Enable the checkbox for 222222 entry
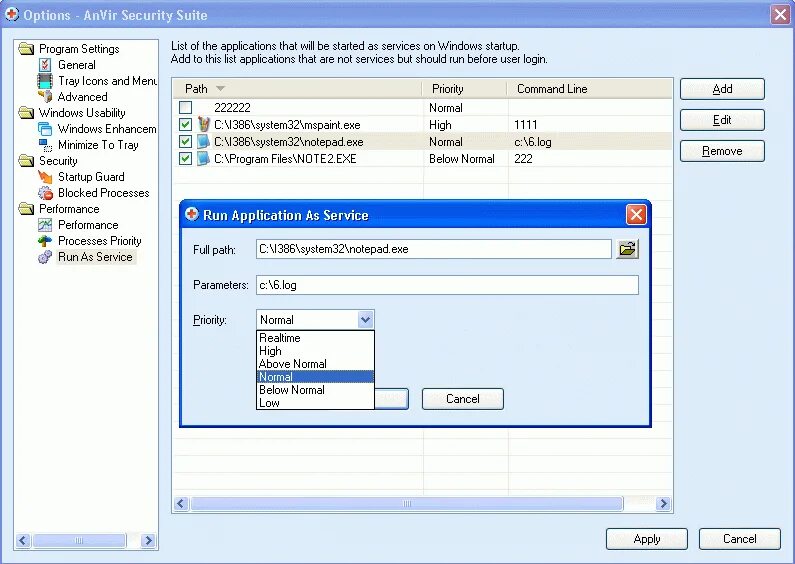The image size is (795, 564). tap(186, 108)
